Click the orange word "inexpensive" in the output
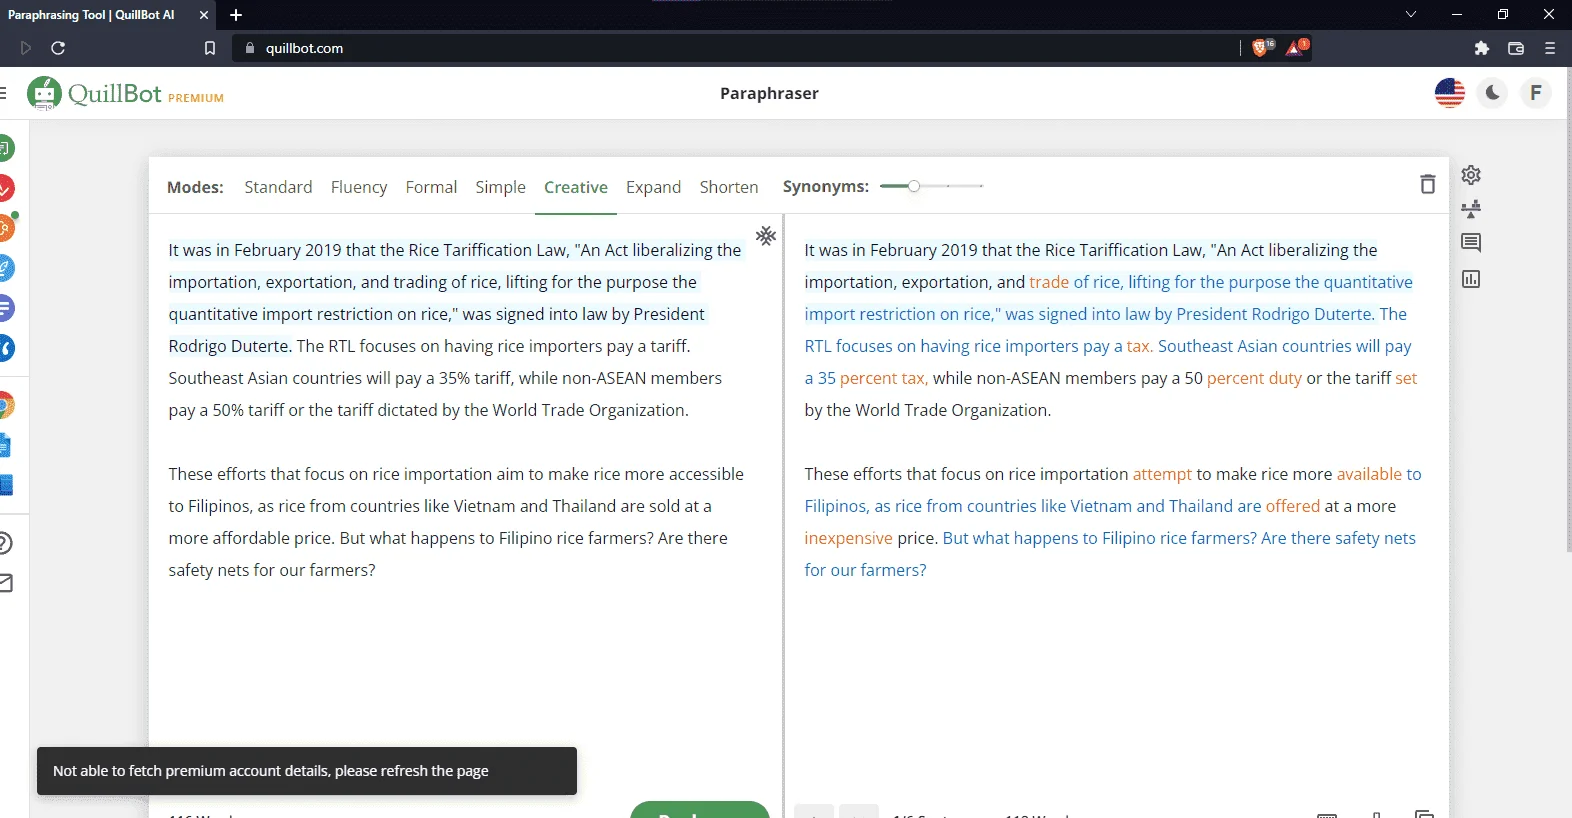The height and width of the screenshot is (818, 1572). [848, 538]
